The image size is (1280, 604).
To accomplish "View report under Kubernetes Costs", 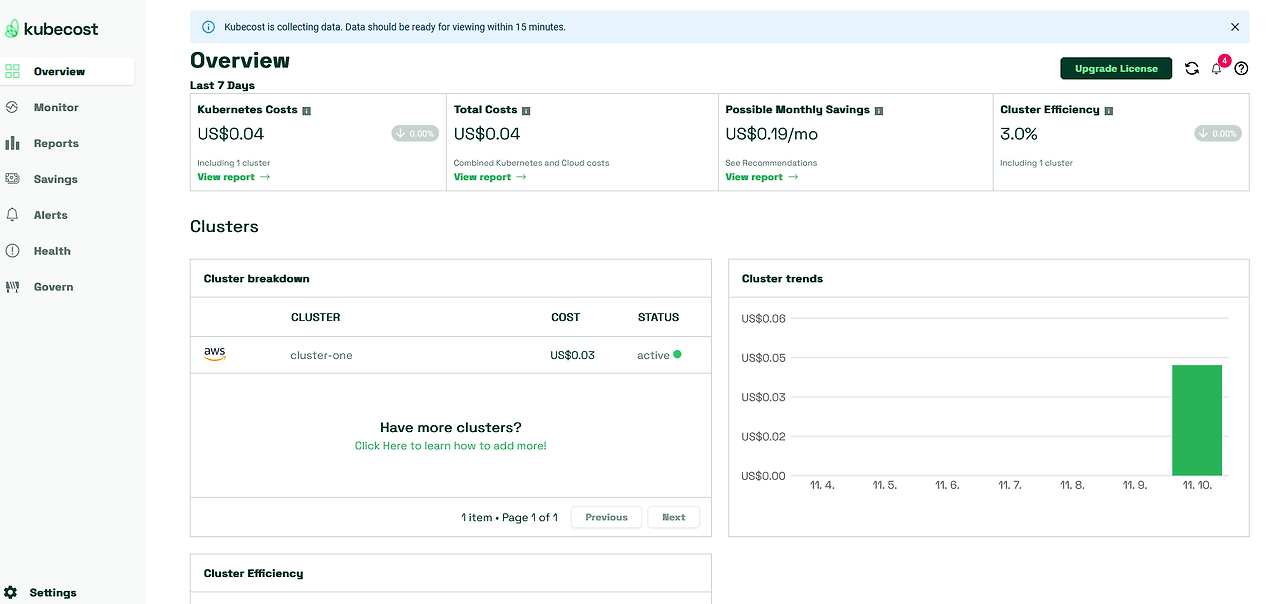I will click(234, 177).
